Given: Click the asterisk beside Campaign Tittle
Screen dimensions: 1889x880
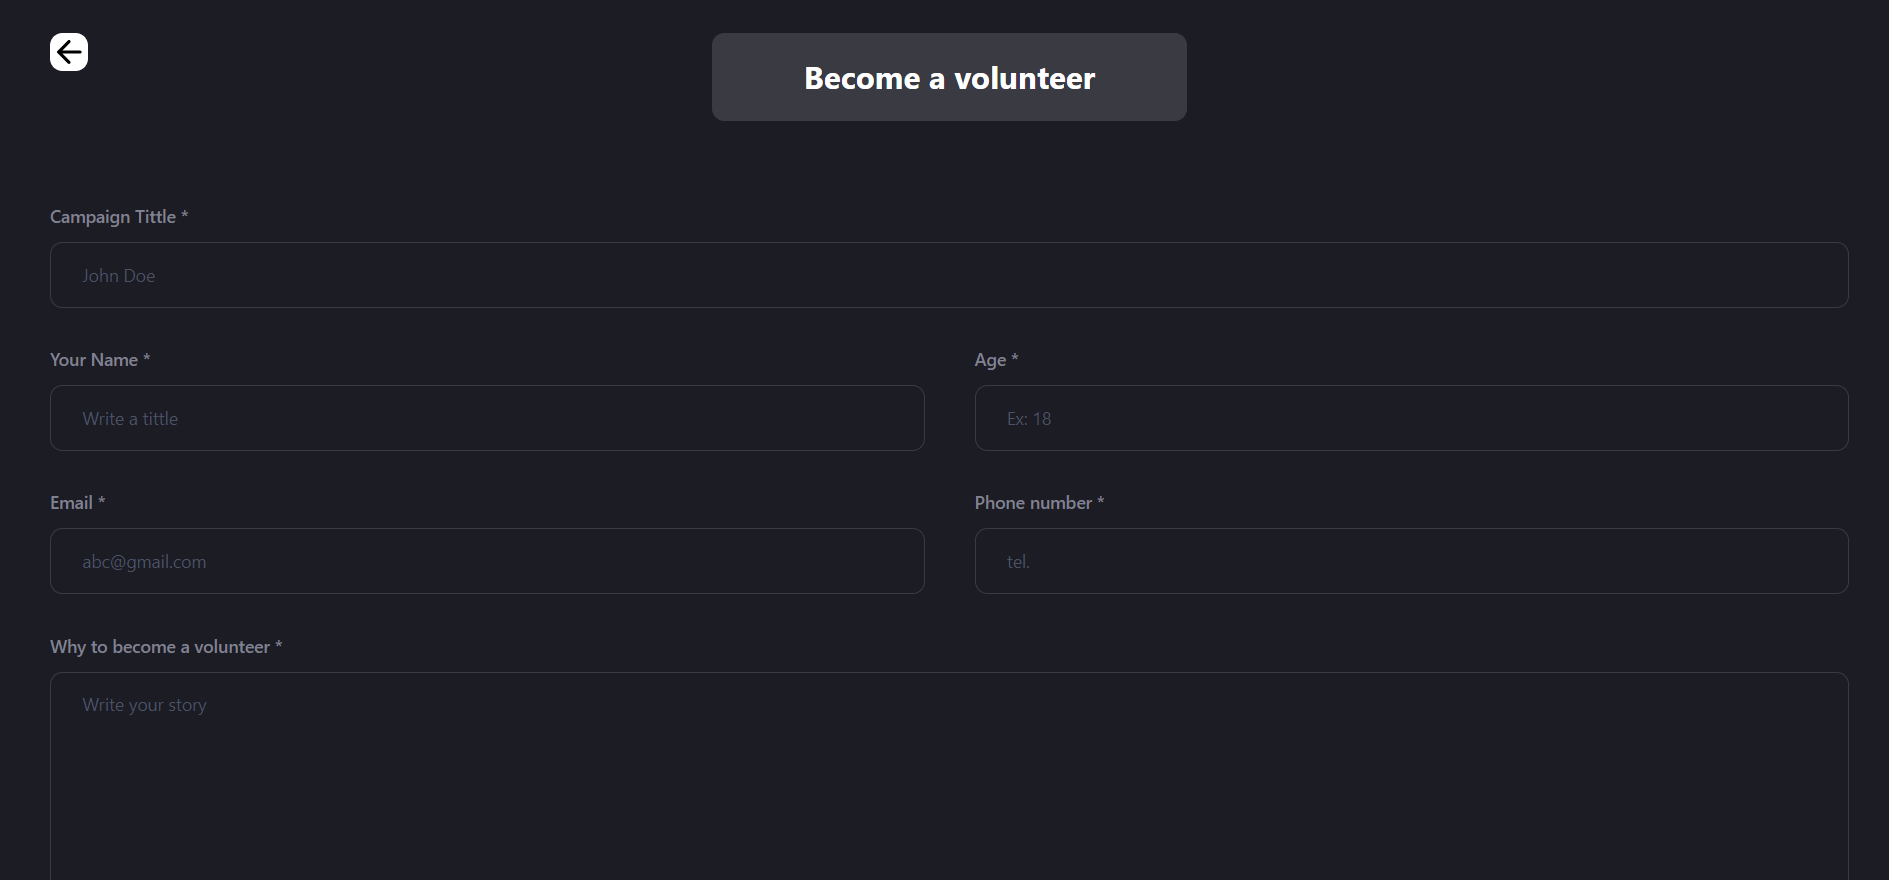Looking at the screenshot, I should point(185,215).
